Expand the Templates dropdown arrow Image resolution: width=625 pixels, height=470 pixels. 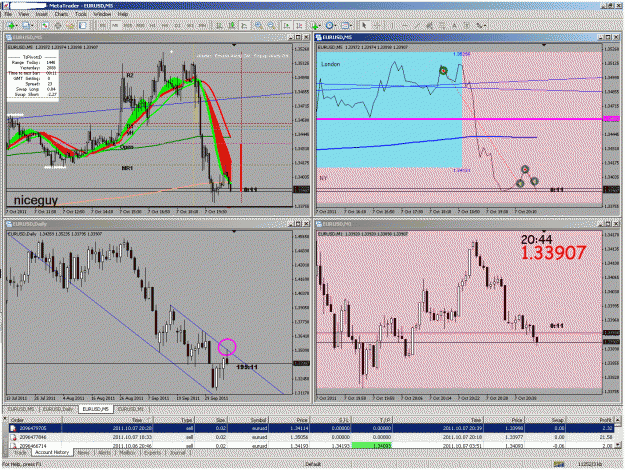pyautogui.click(x=351, y=26)
